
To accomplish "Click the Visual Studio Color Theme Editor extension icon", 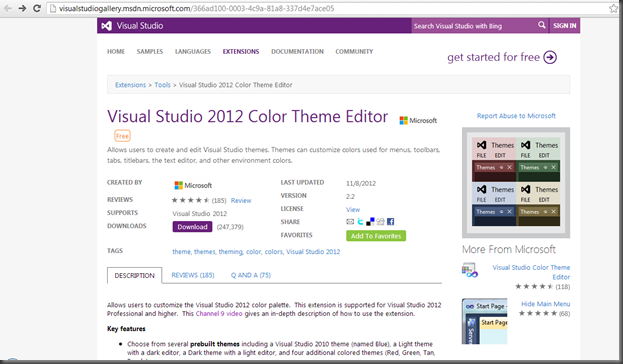I will (470, 270).
